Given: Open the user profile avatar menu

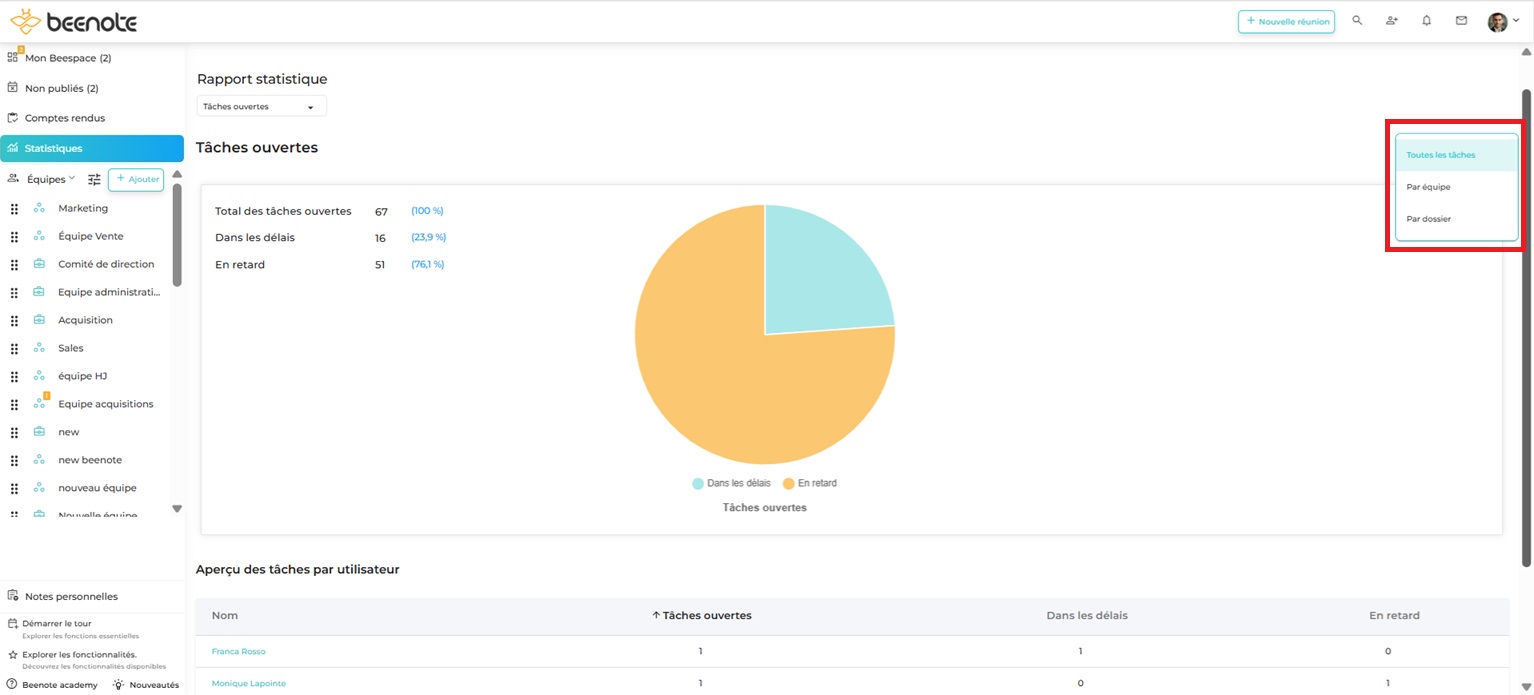Looking at the screenshot, I should 1502,22.
